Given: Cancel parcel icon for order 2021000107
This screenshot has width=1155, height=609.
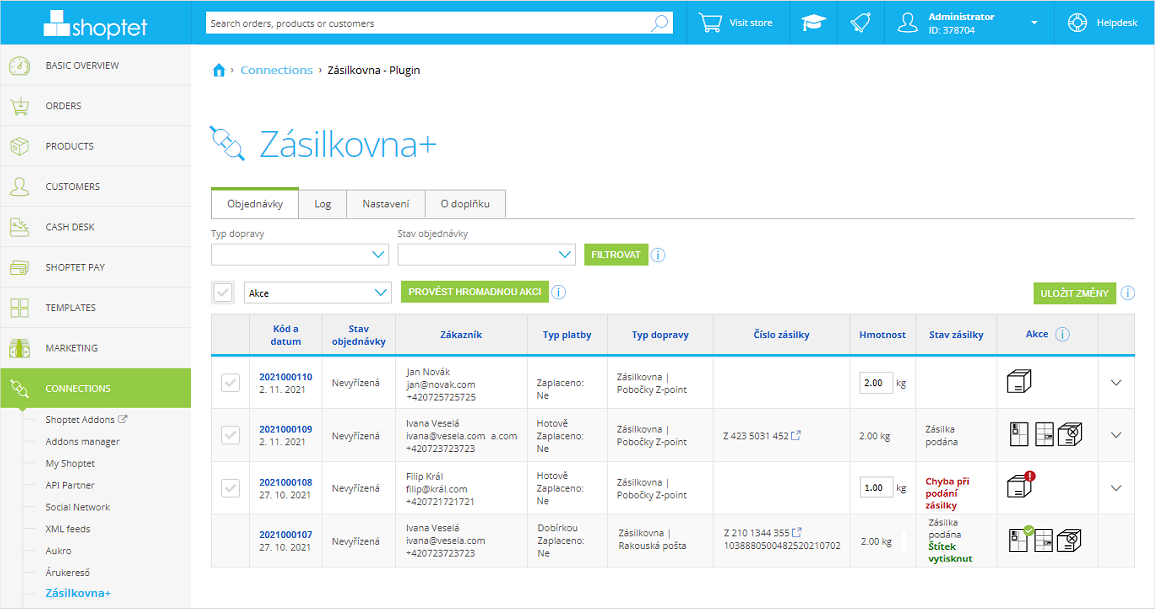Looking at the screenshot, I should pos(1070,541).
